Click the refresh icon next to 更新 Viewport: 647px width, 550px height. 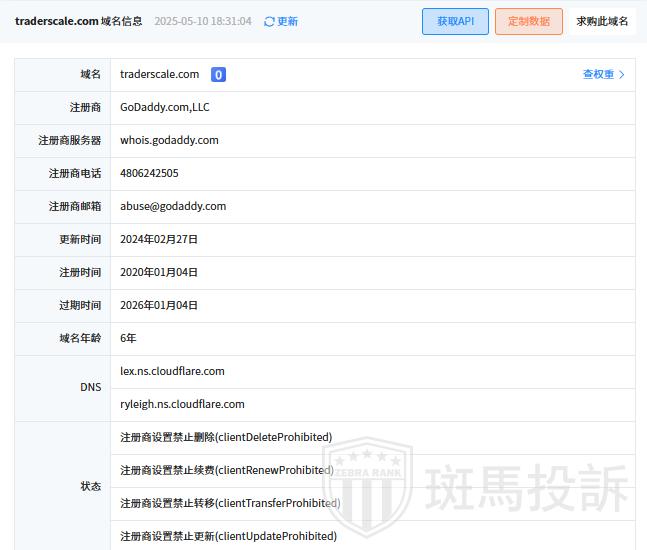point(269,21)
